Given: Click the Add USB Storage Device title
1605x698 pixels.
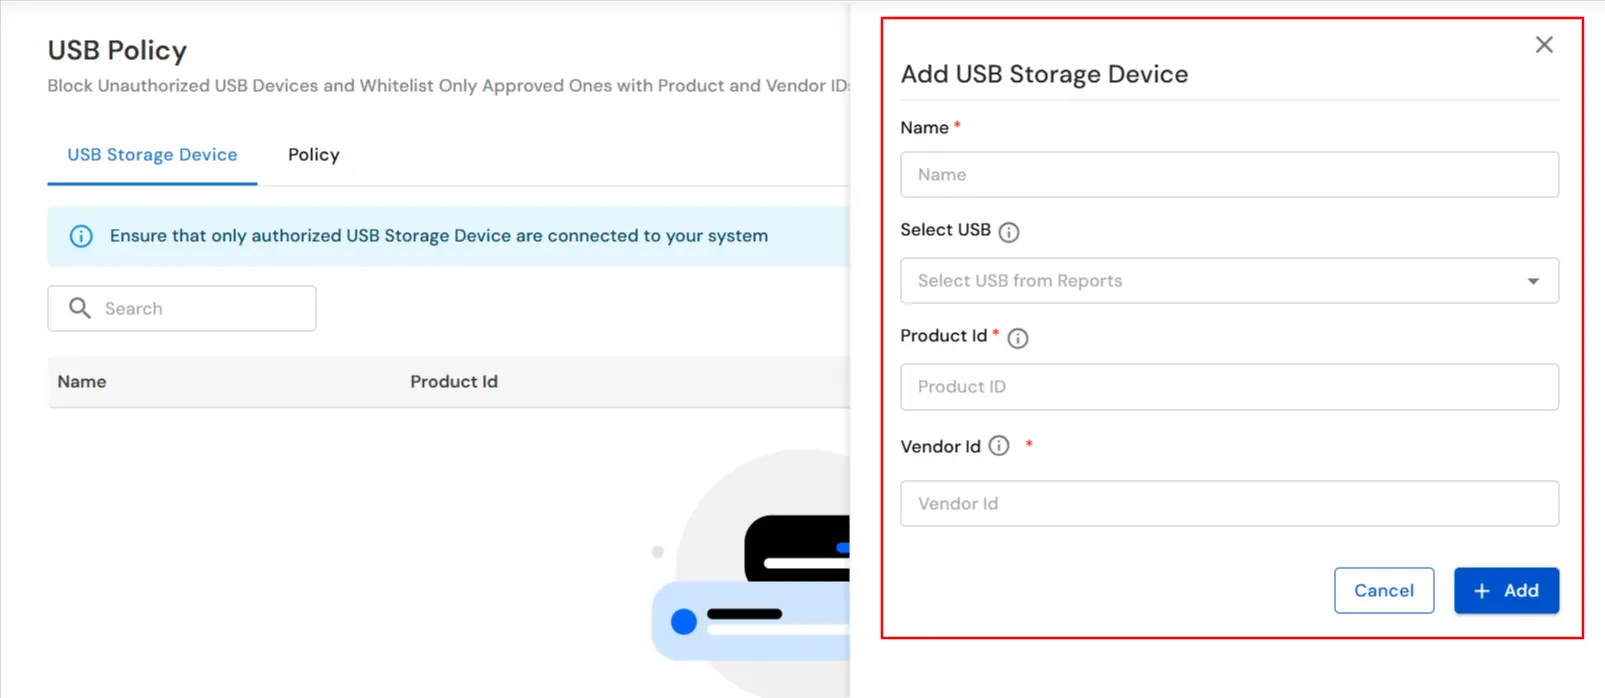Looking at the screenshot, I should pos(1044,74).
